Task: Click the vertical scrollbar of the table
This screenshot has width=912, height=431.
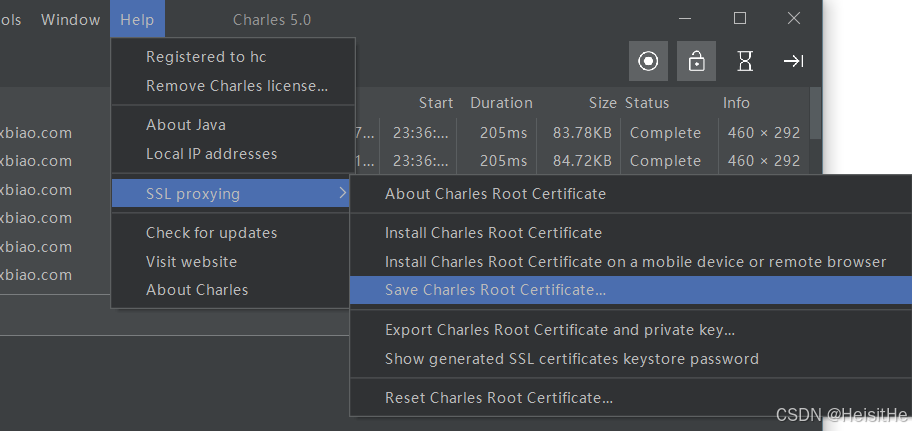Action: tap(815, 113)
